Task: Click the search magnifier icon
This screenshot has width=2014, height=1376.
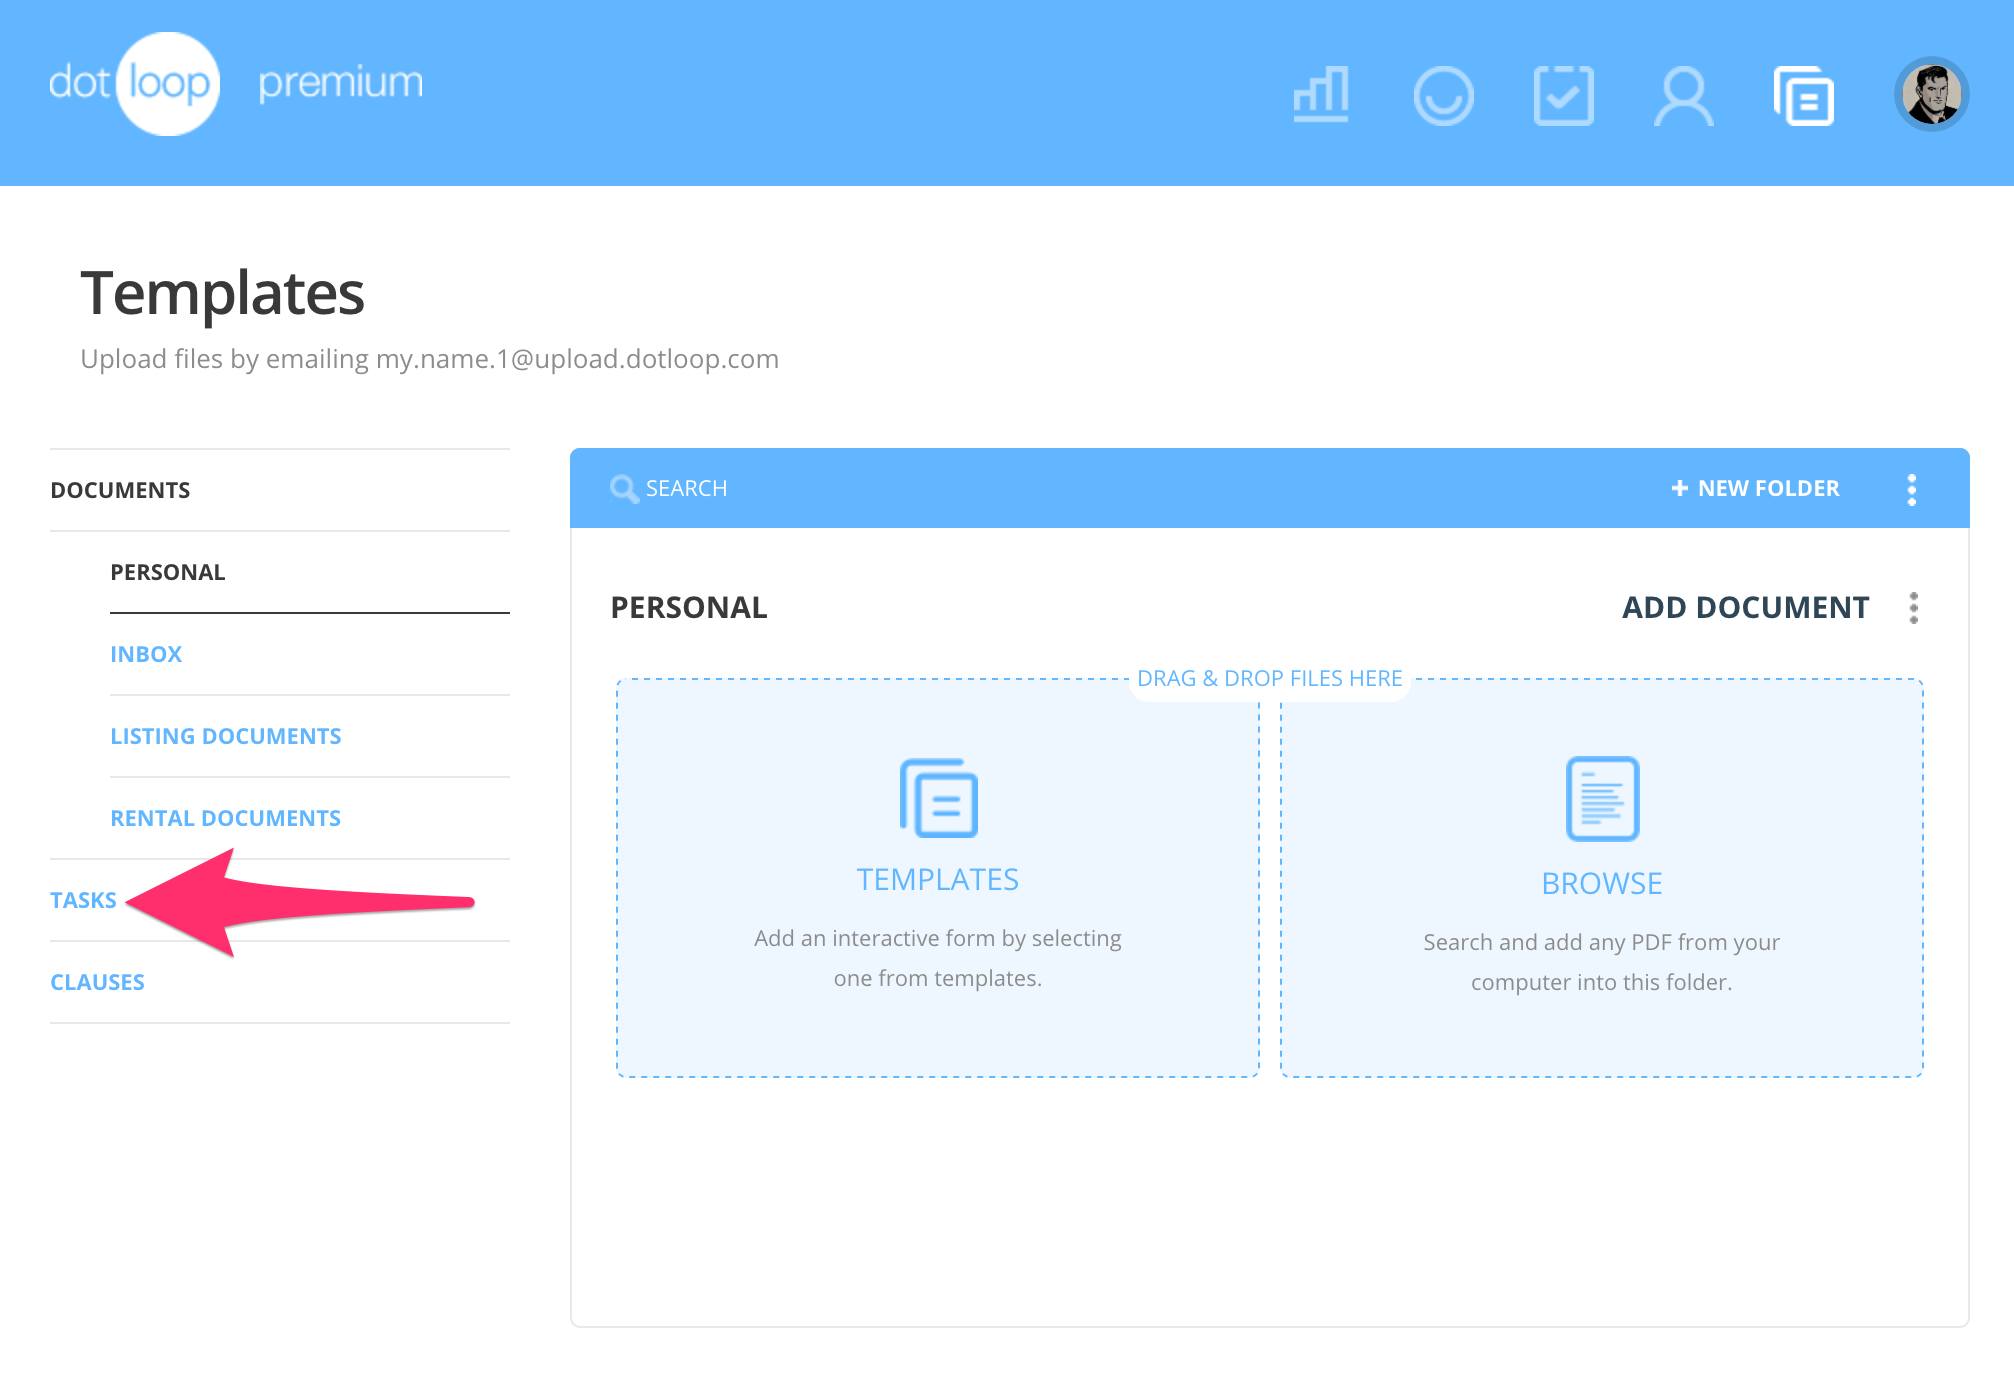Action: click(624, 489)
